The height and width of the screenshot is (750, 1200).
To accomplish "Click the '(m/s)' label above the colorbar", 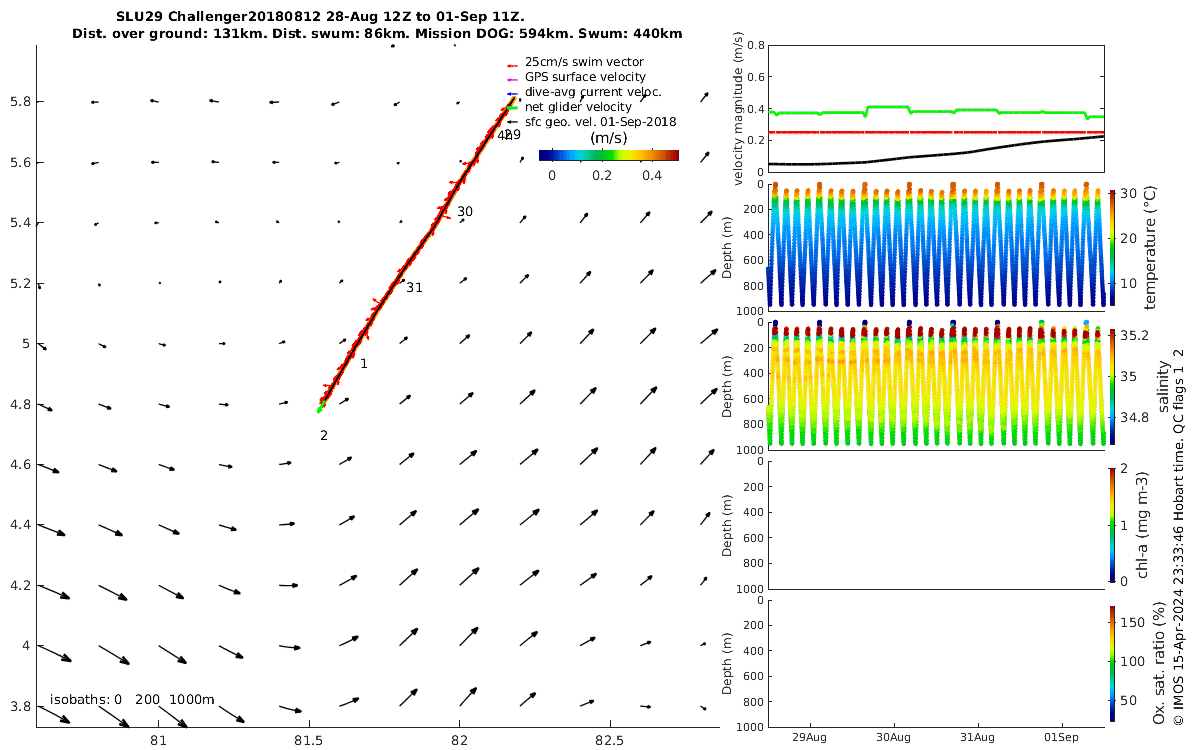I will [x=609, y=138].
